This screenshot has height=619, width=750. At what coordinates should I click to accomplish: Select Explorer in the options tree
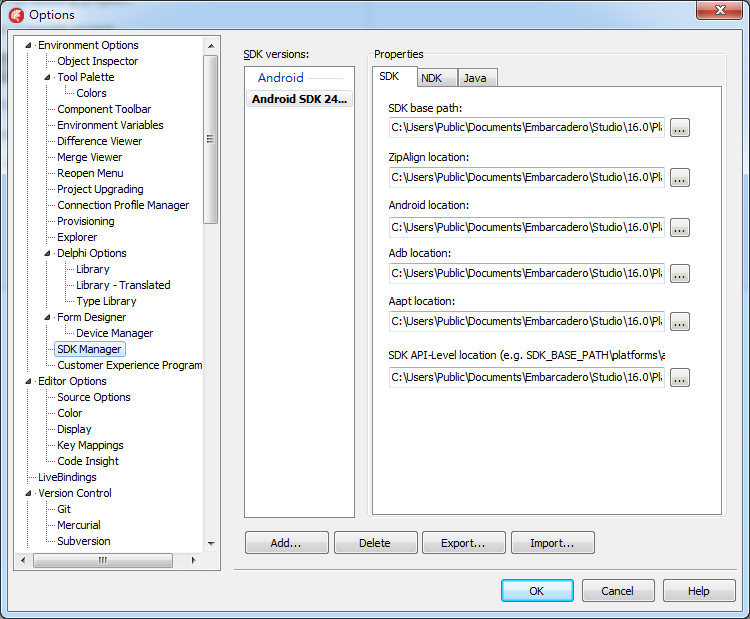[x=77, y=237]
